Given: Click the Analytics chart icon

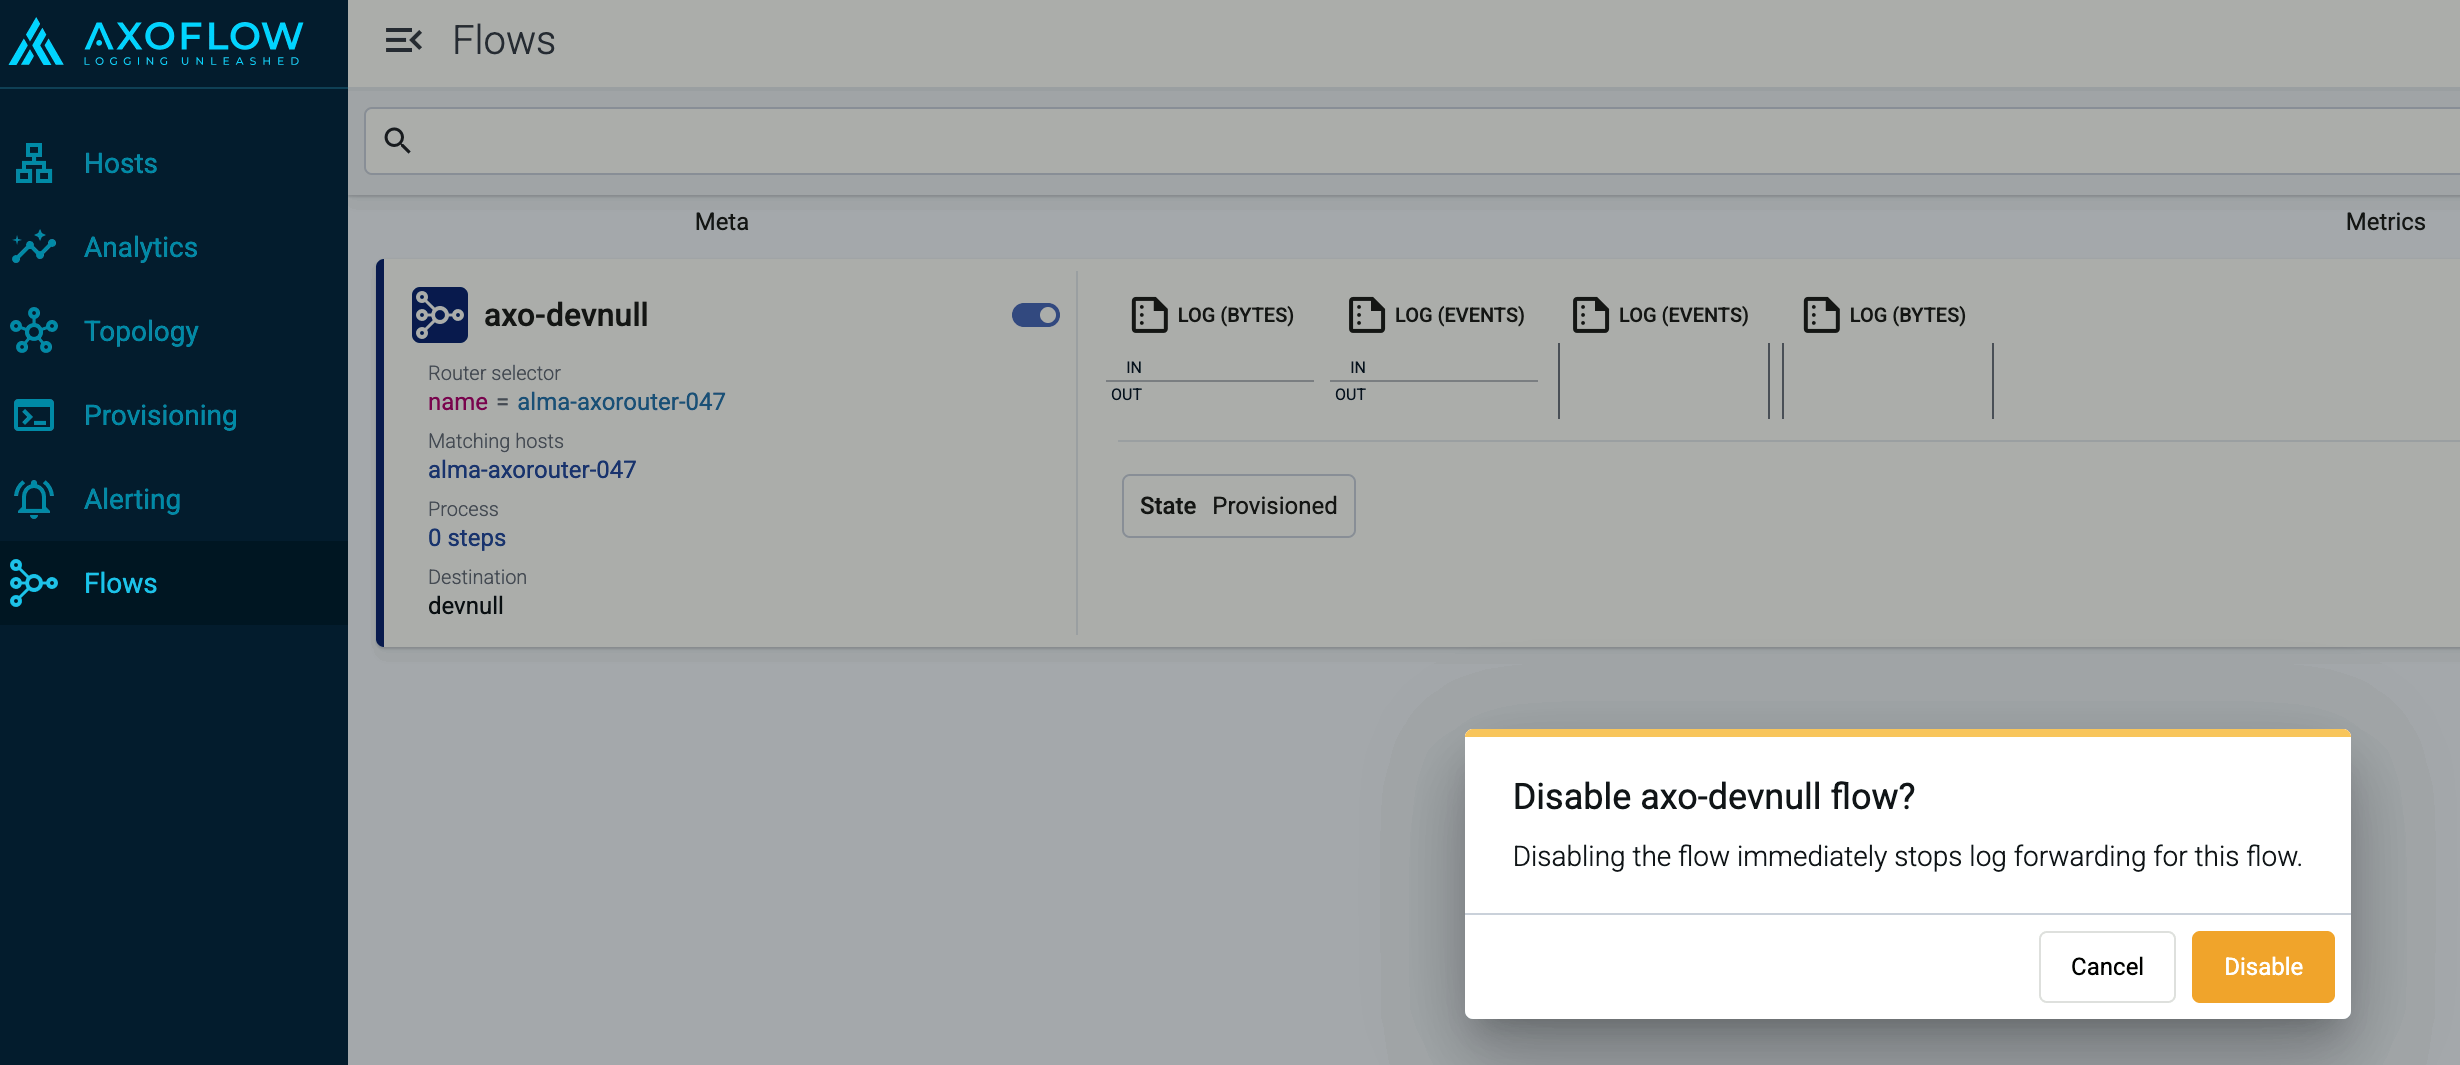Looking at the screenshot, I should pos(34,247).
